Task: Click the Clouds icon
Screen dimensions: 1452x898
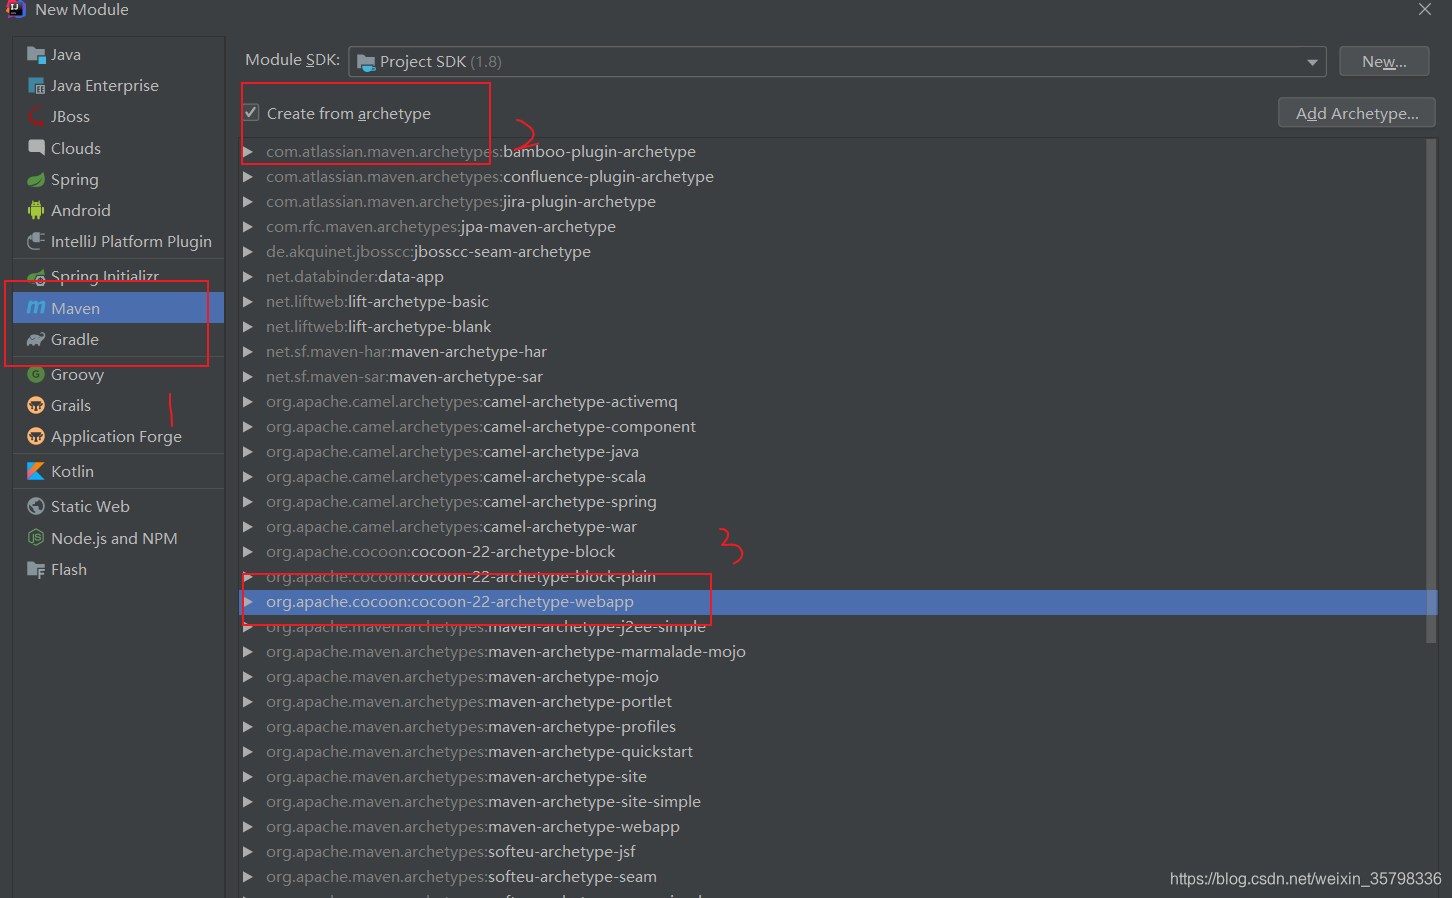Action: click(x=36, y=148)
